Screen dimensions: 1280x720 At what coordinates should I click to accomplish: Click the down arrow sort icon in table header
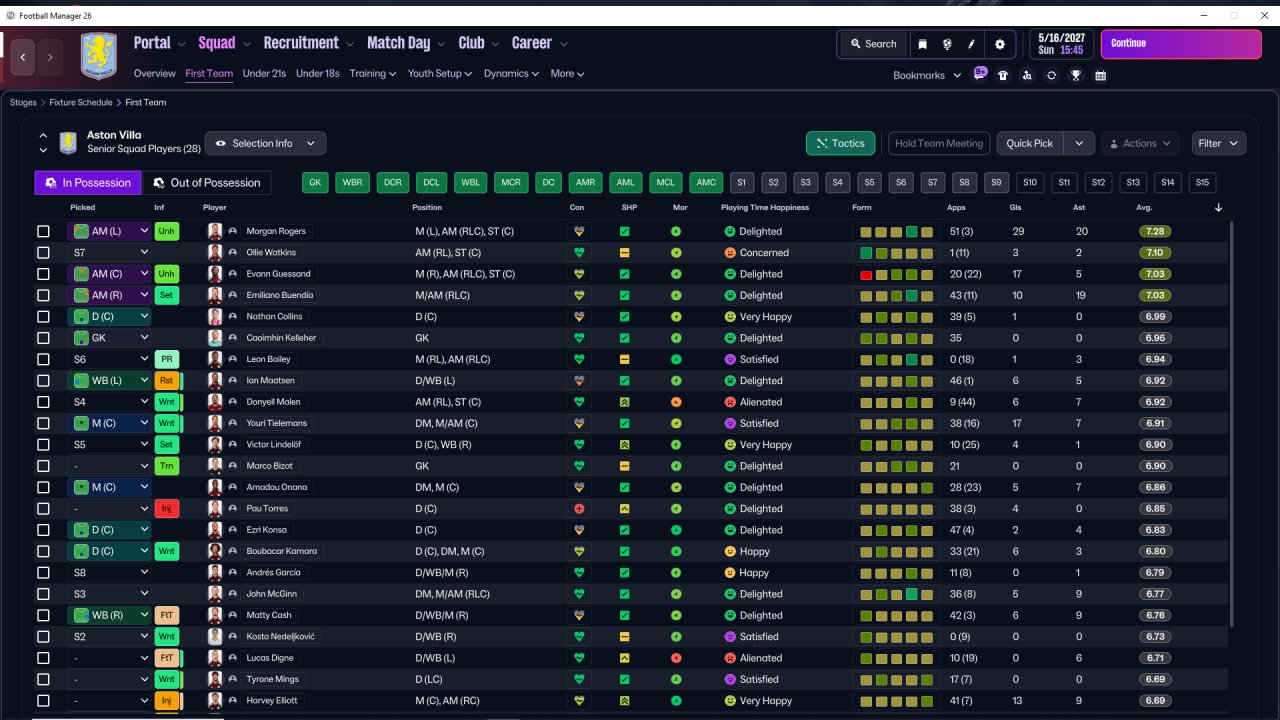click(1218, 208)
